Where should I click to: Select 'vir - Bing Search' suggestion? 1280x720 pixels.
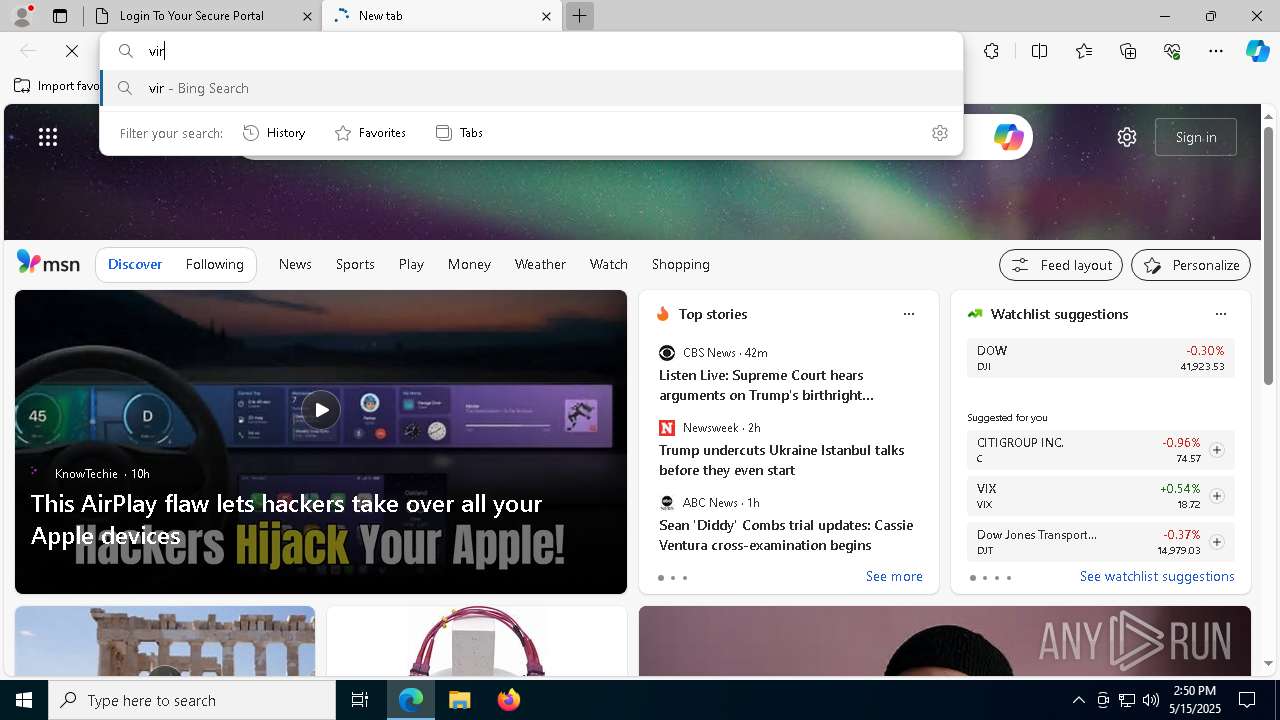531,88
